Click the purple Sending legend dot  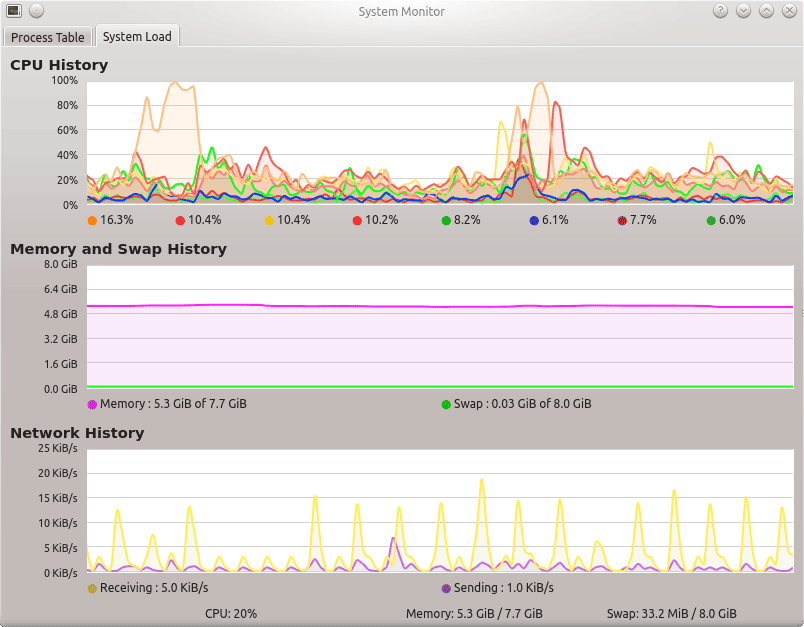pos(446,588)
